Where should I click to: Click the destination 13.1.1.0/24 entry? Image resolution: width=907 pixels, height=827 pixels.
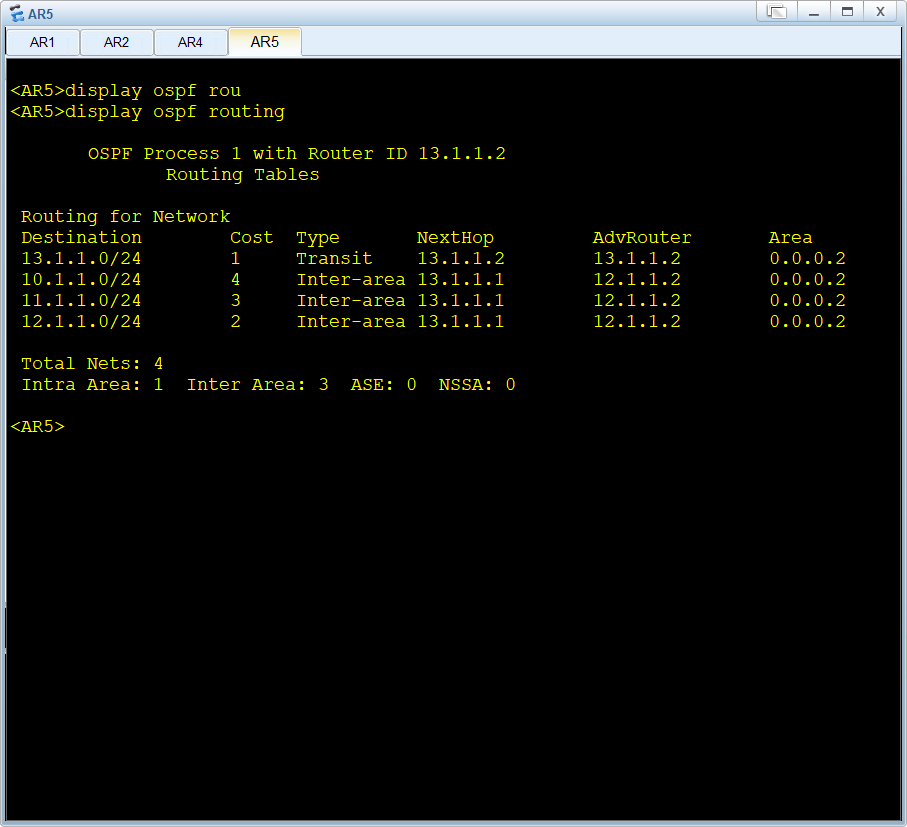pyautogui.click(x=82, y=259)
